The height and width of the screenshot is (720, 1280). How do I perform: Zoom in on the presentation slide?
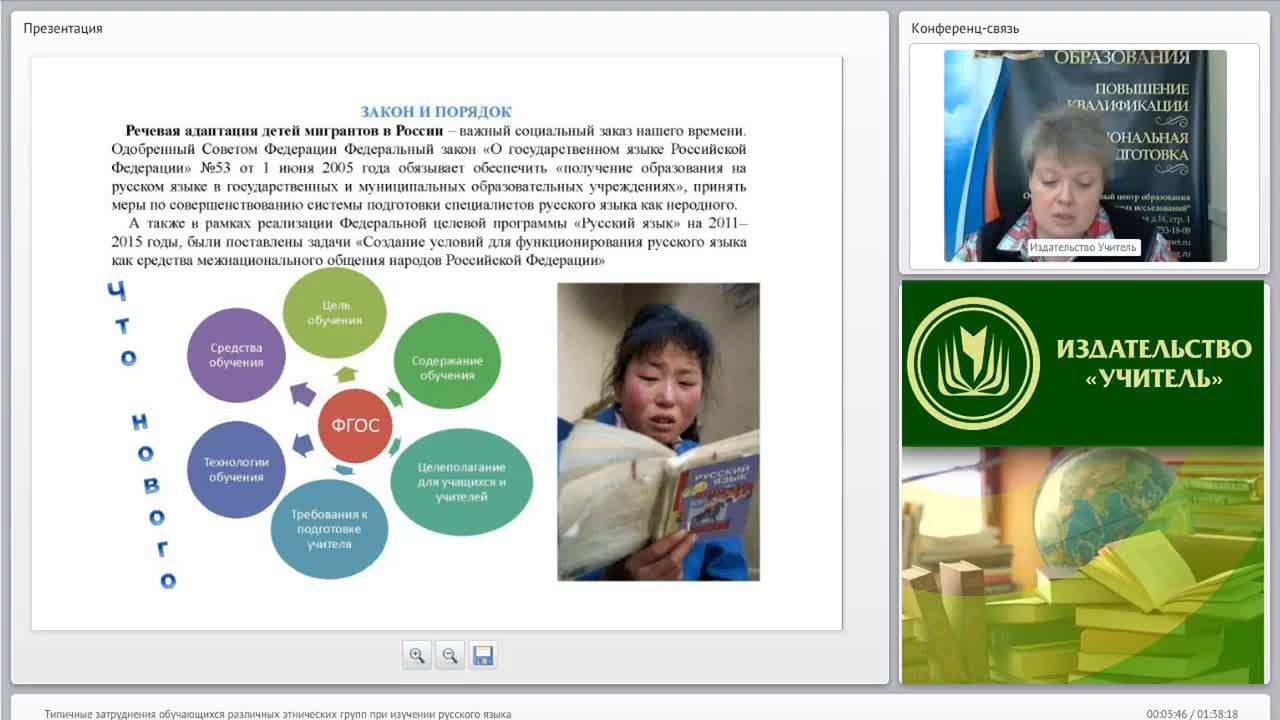pos(417,655)
